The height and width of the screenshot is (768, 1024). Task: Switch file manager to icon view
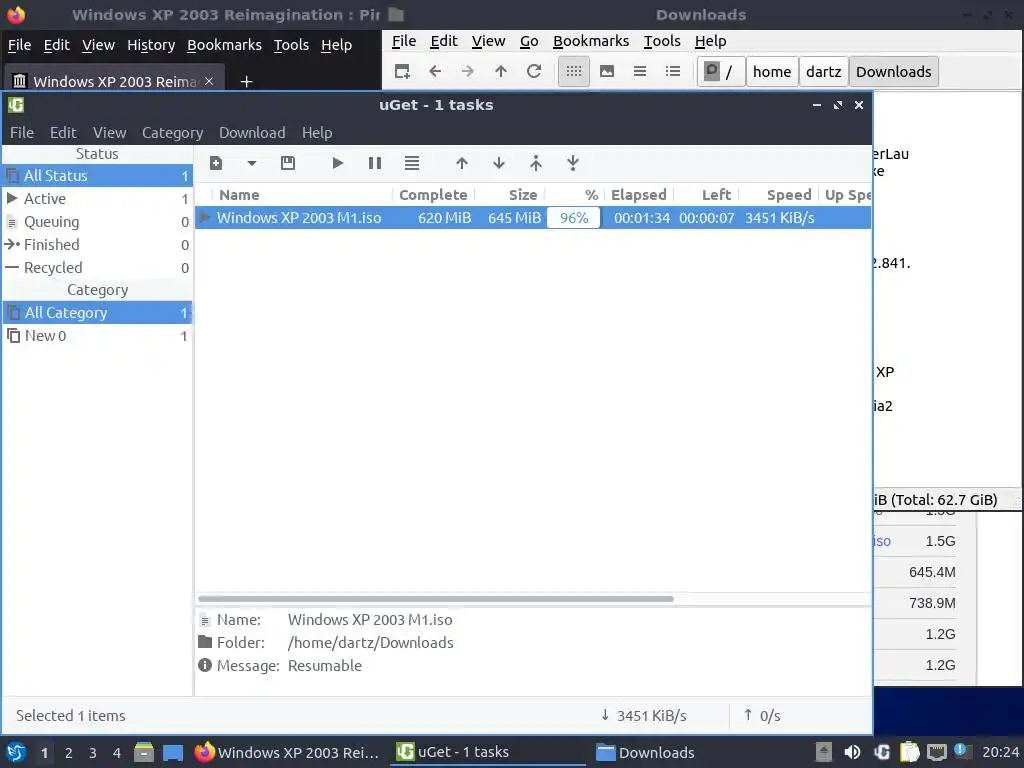tap(573, 71)
